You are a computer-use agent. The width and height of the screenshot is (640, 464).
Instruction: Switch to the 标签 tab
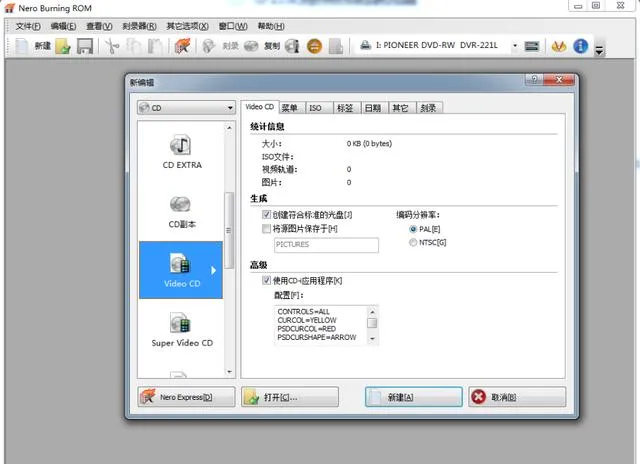point(345,108)
